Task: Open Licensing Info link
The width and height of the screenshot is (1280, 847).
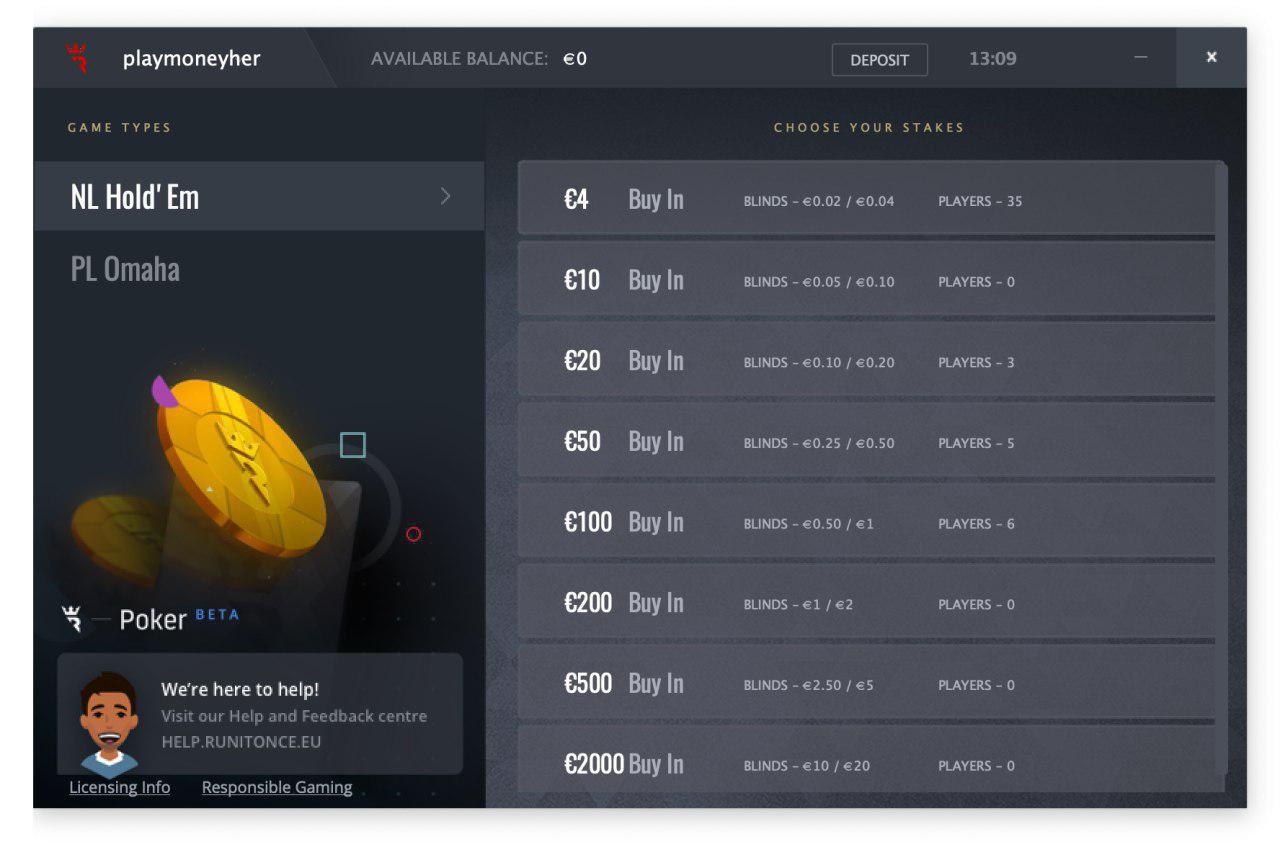Action: [x=120, y=788]
